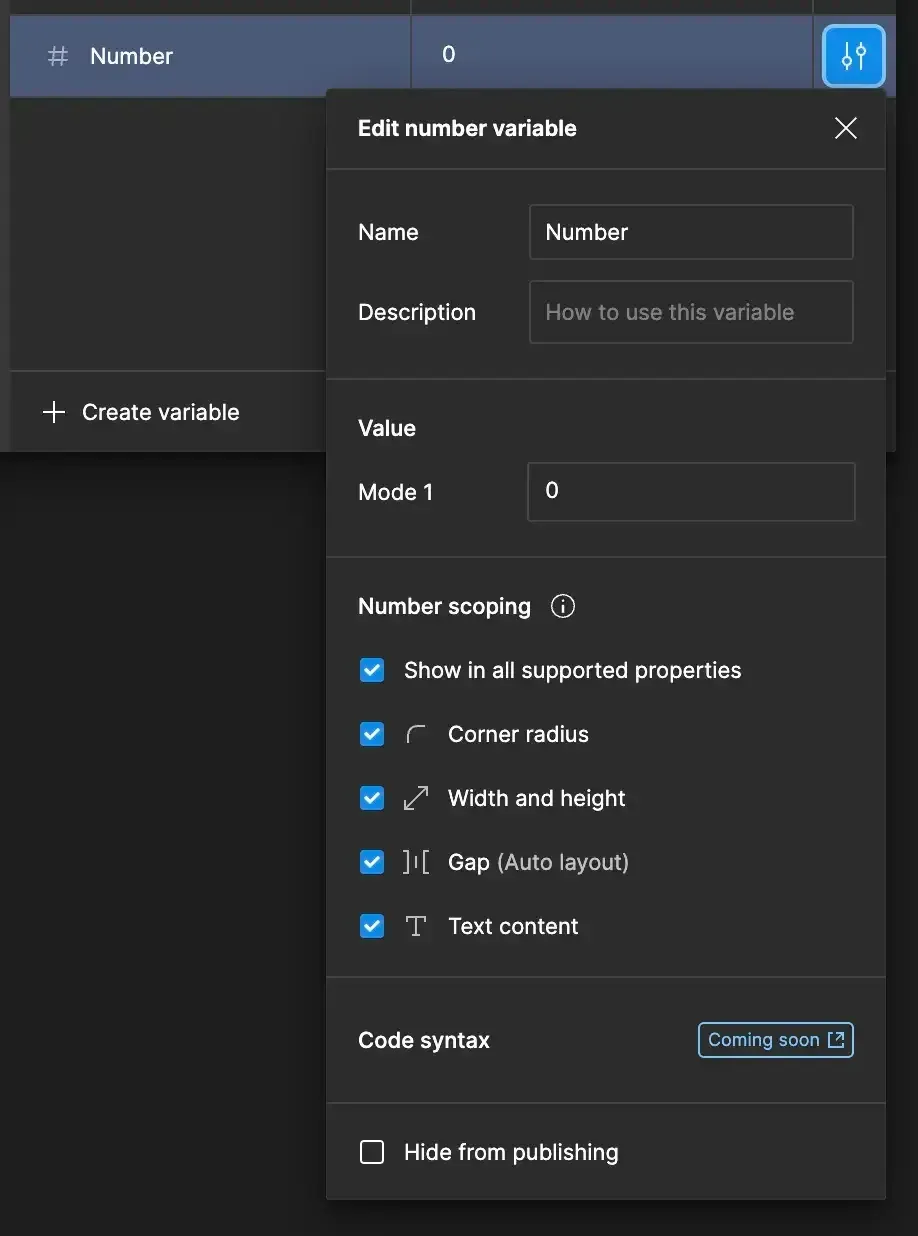Toggle the Width and height checkbox
The height and width of the screenshot is (1236, 918).
[x=372, y=799]
